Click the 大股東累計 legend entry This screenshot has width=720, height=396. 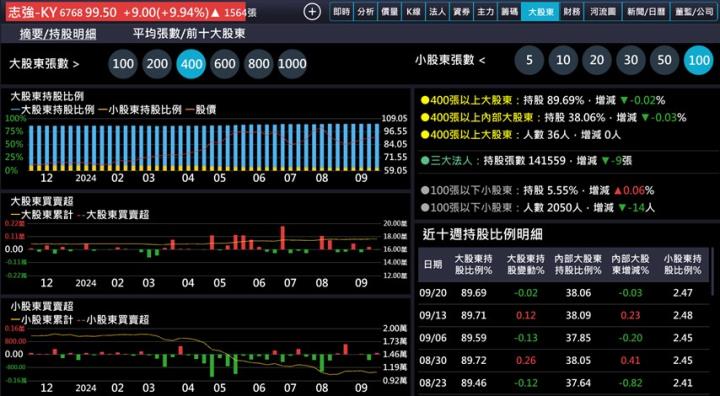(x=41, y=215)
